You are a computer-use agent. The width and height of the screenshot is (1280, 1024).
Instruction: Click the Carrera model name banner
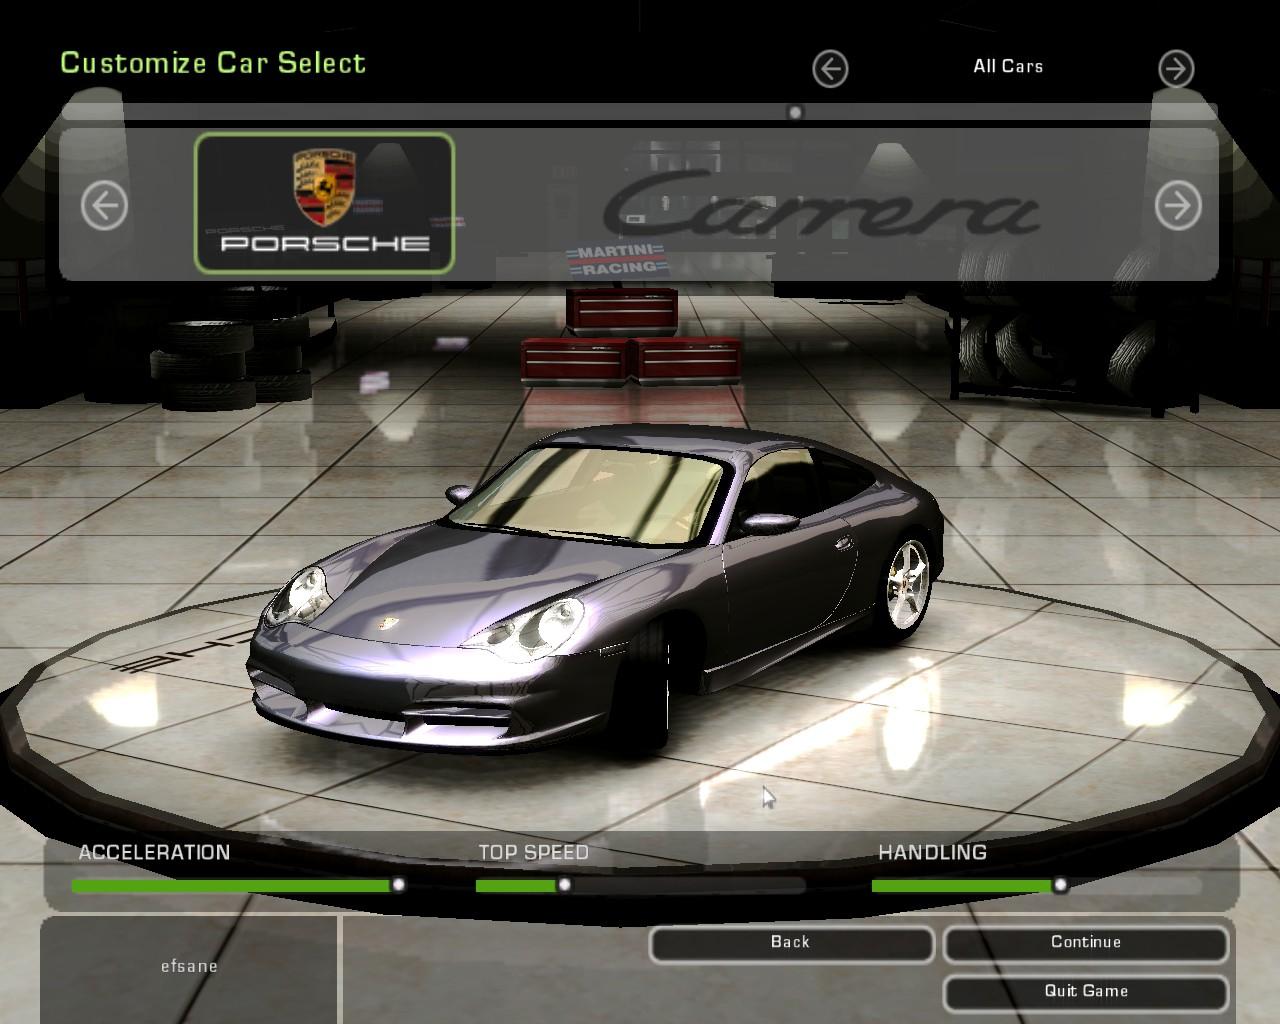[820, 204]
